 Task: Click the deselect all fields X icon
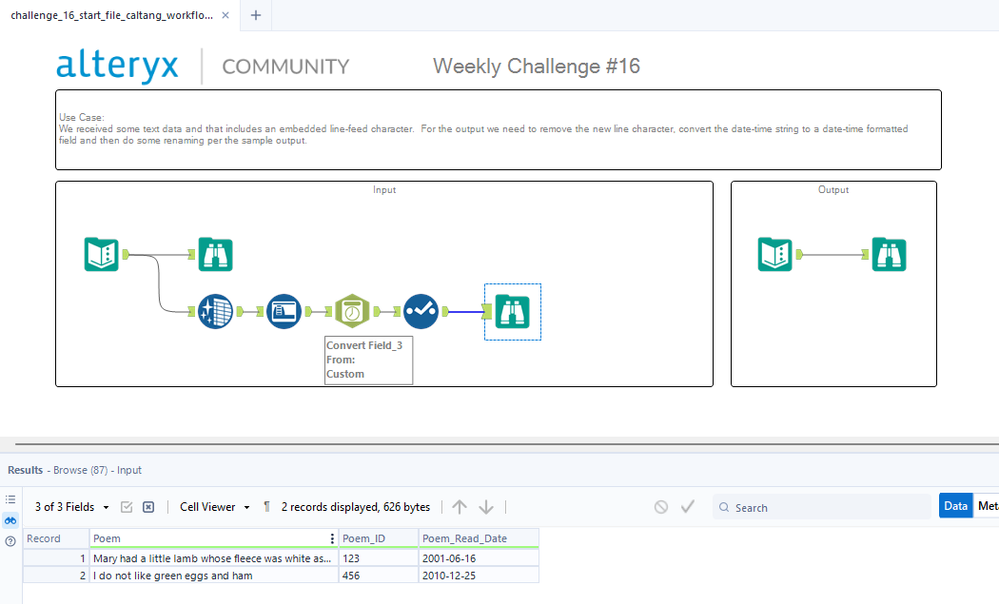148,507
